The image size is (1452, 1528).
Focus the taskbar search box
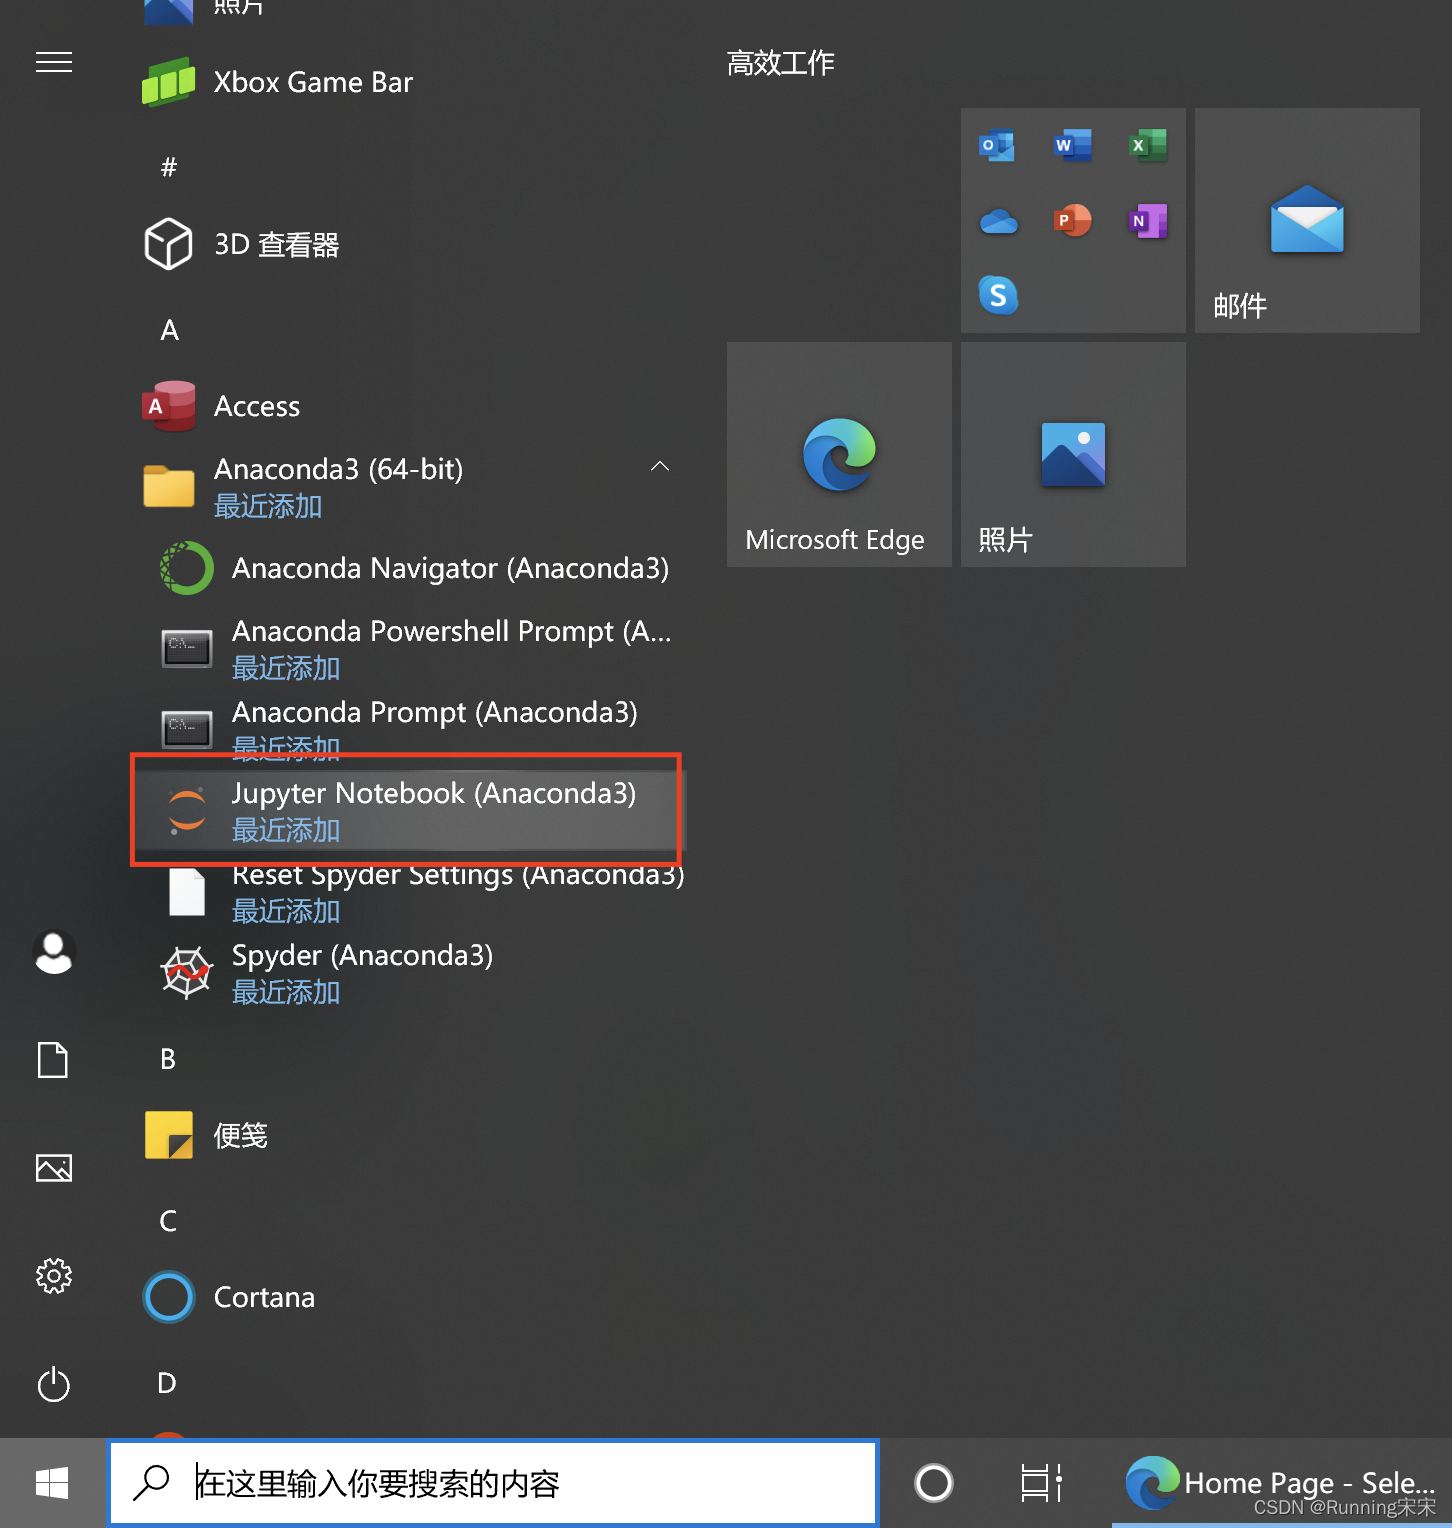(x=493, y=1483)
